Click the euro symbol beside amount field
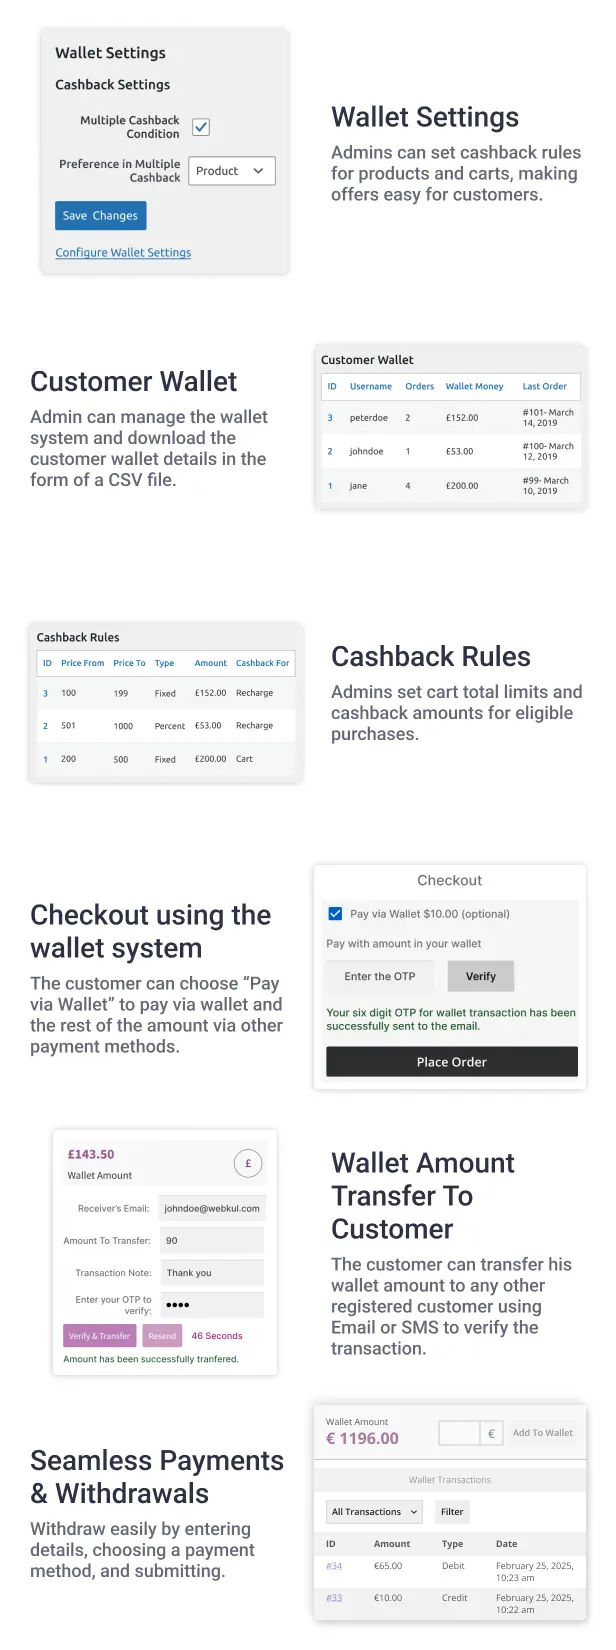 (491, 1433)
